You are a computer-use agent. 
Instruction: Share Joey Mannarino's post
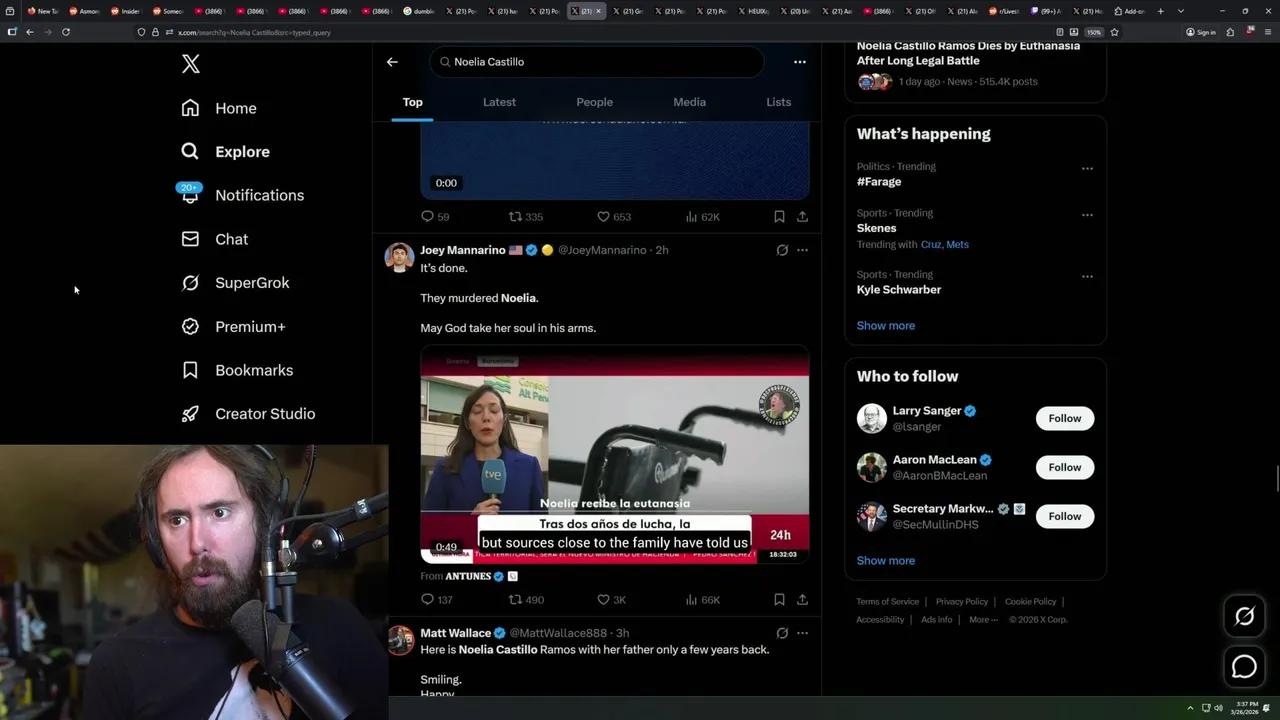point(802,600)
